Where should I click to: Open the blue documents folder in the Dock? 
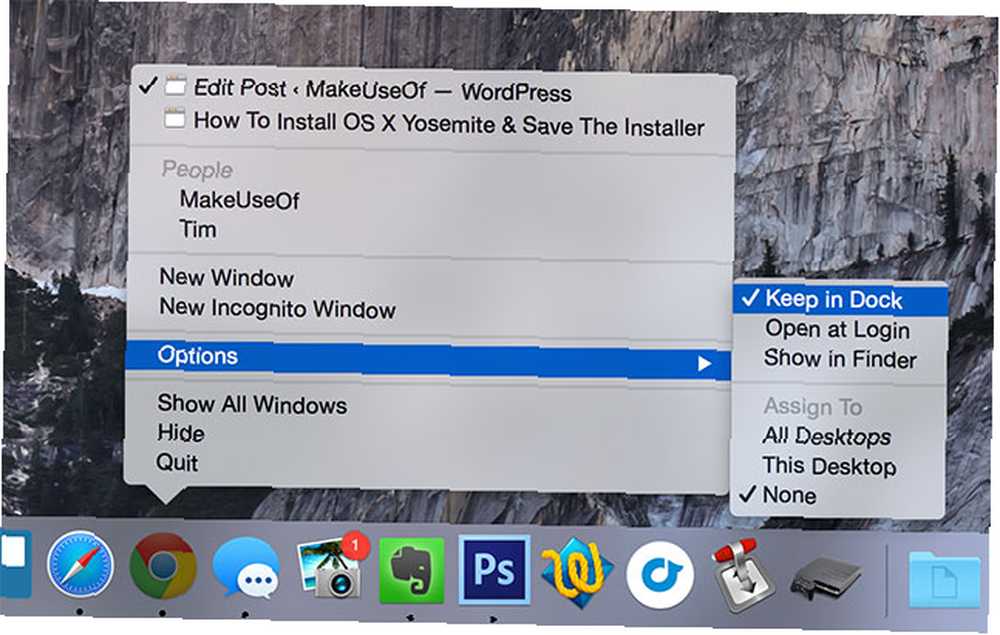pos(944,580)
